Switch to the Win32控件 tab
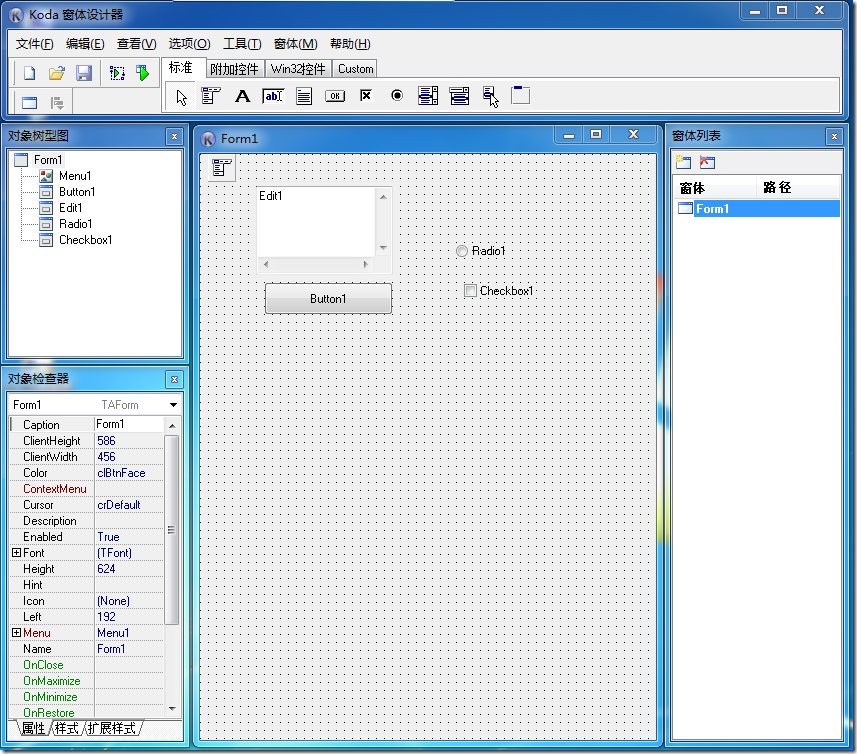 pos(299,69)
